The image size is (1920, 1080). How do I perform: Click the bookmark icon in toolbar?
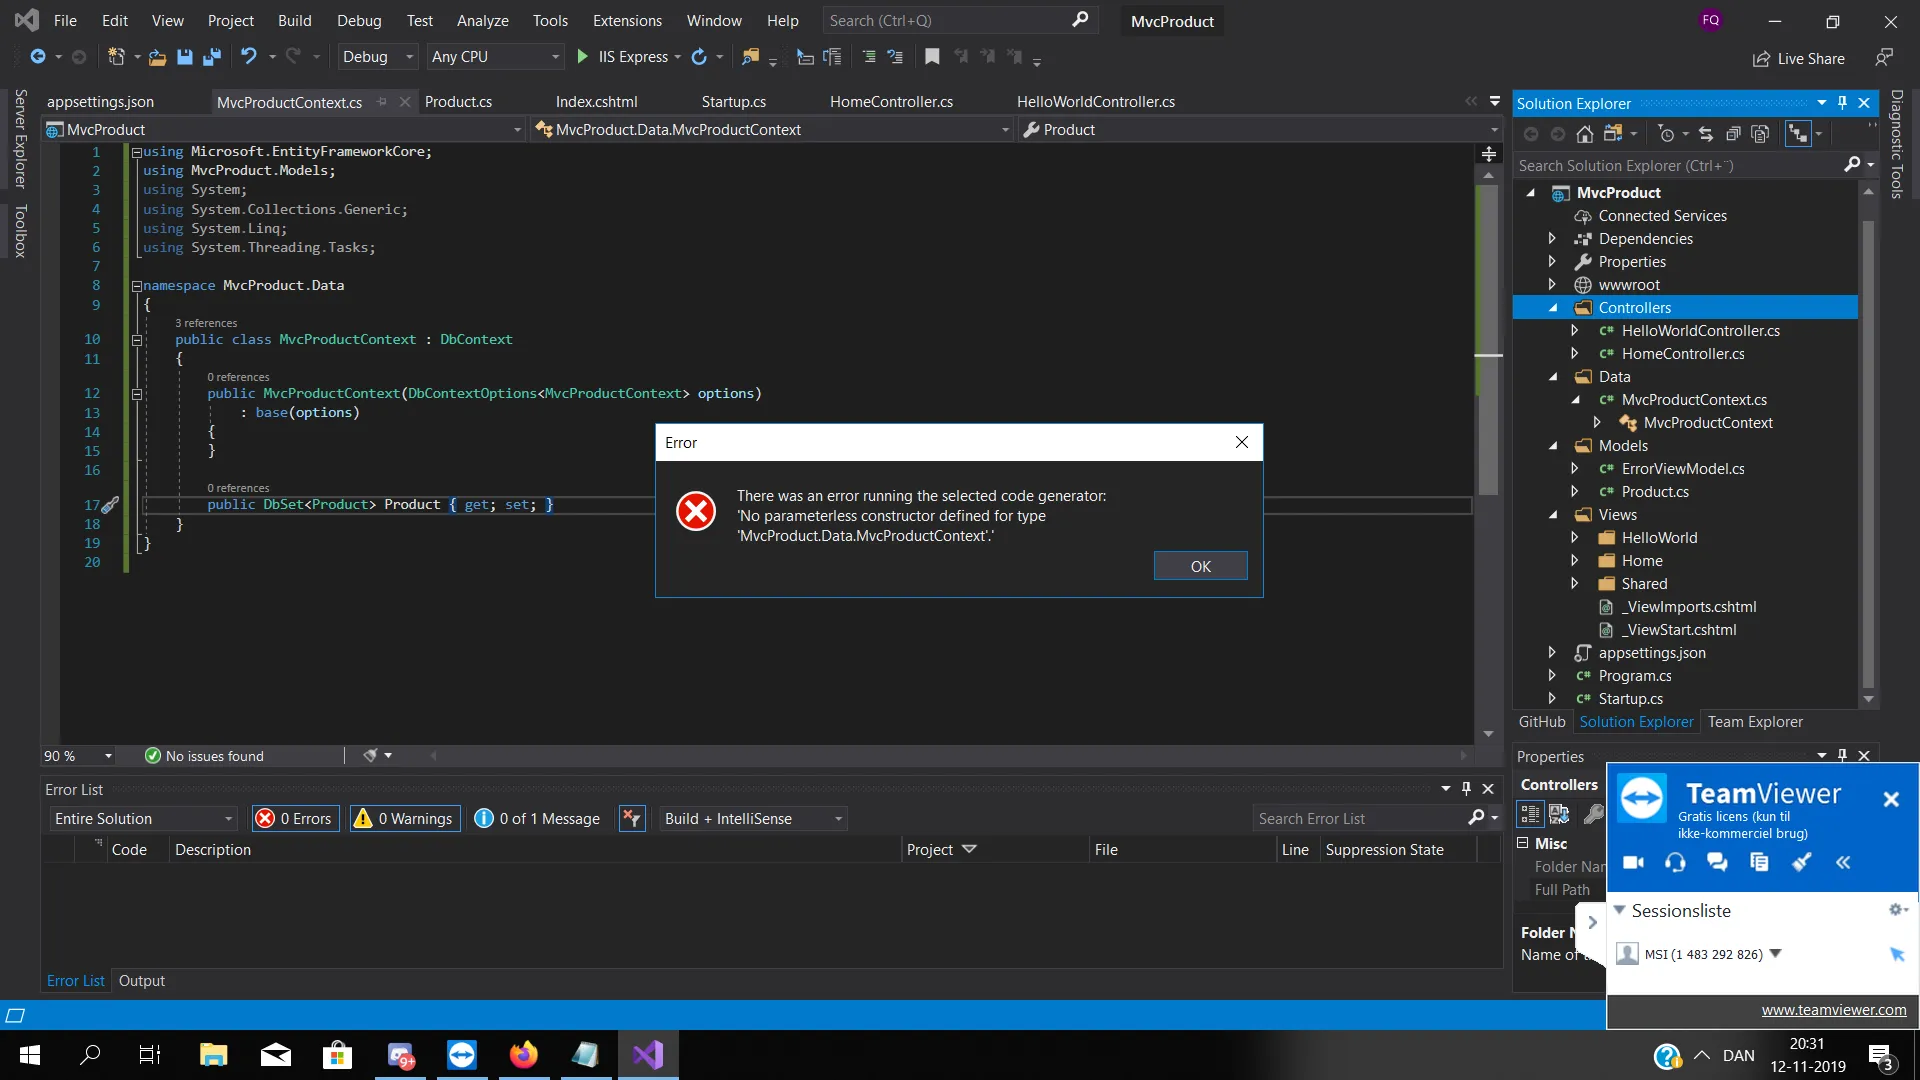pyautogui.click(x=932, y=57)
